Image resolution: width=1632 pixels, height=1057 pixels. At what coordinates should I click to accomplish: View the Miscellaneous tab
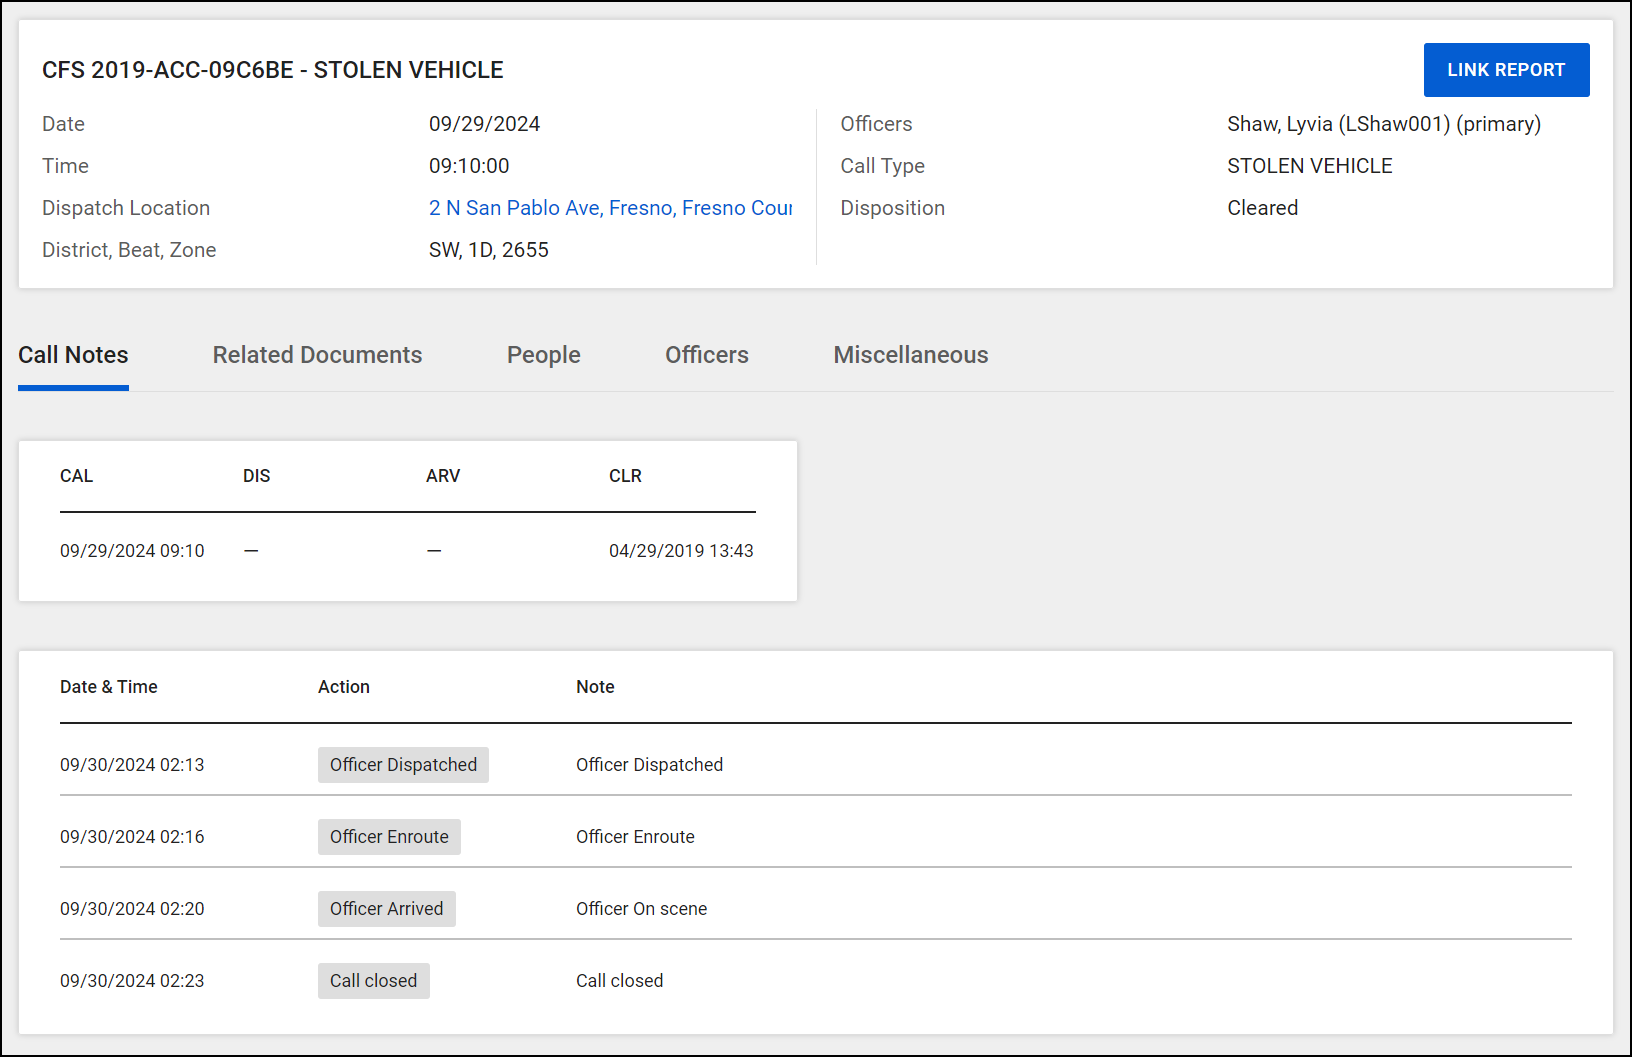click(910, 355)
